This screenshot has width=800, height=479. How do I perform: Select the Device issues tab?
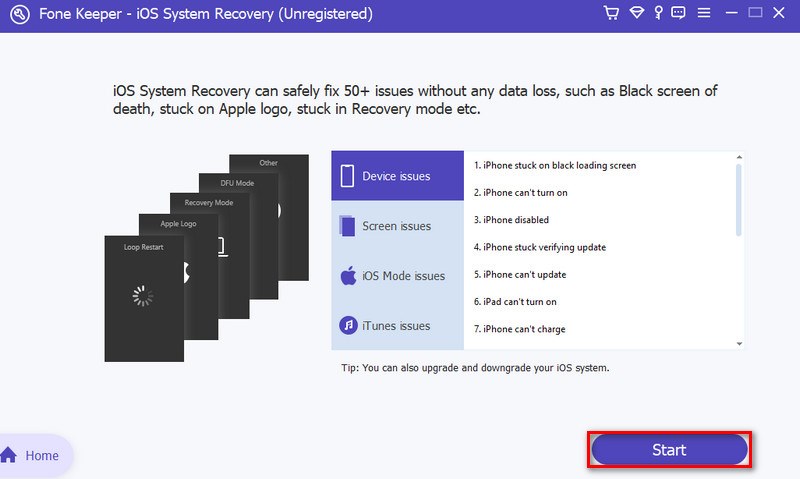tap(397, 175)
